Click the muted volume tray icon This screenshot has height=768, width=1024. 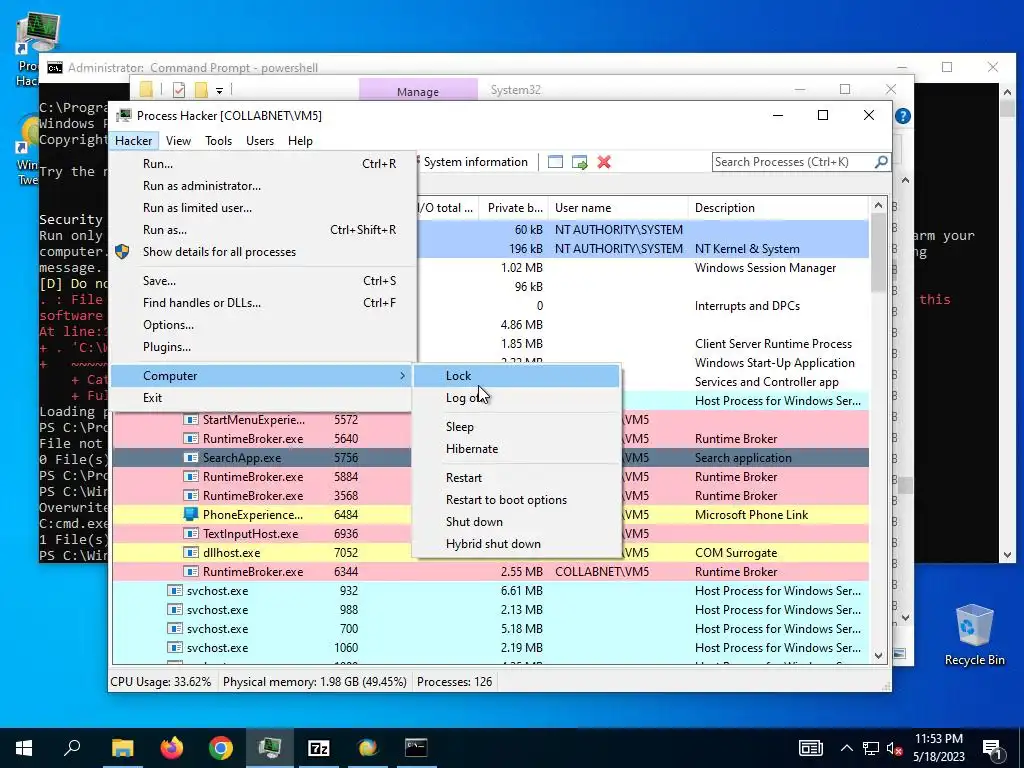(895, 748)
